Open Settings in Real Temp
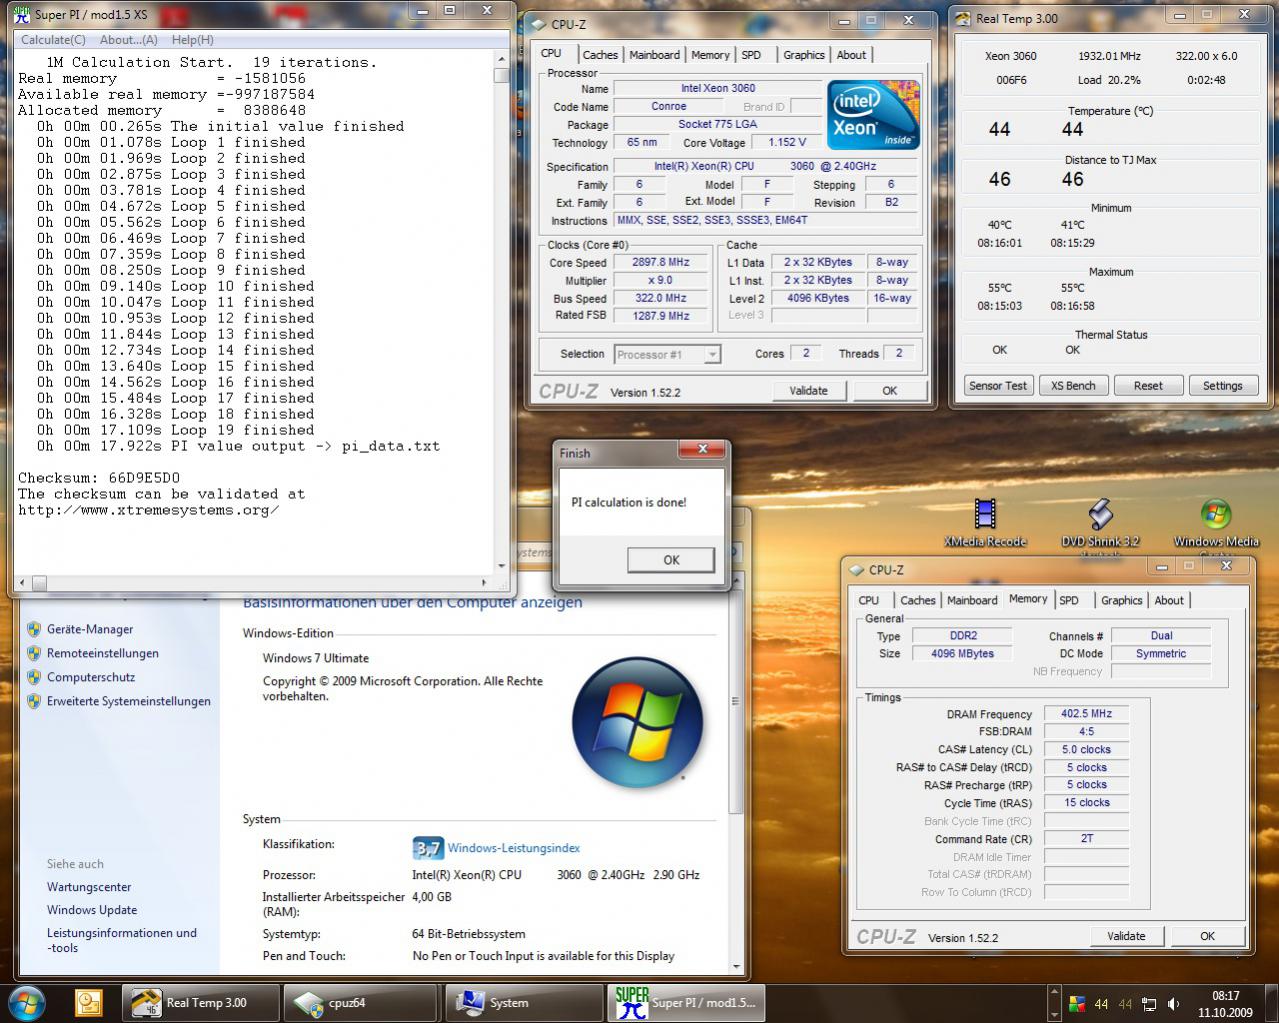The image size is (1279, 1023). pos(1222,385)
